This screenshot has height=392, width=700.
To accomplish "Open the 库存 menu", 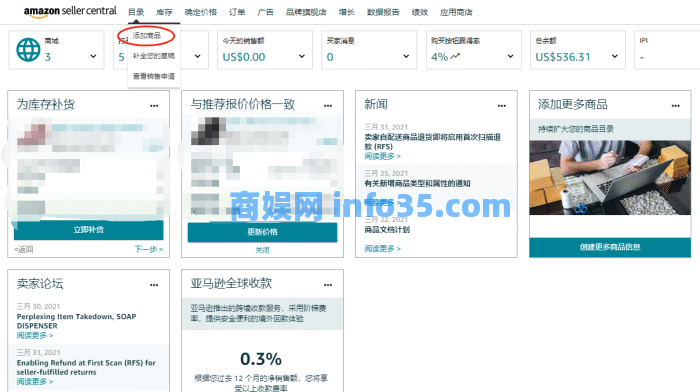I will pos(164,12).
